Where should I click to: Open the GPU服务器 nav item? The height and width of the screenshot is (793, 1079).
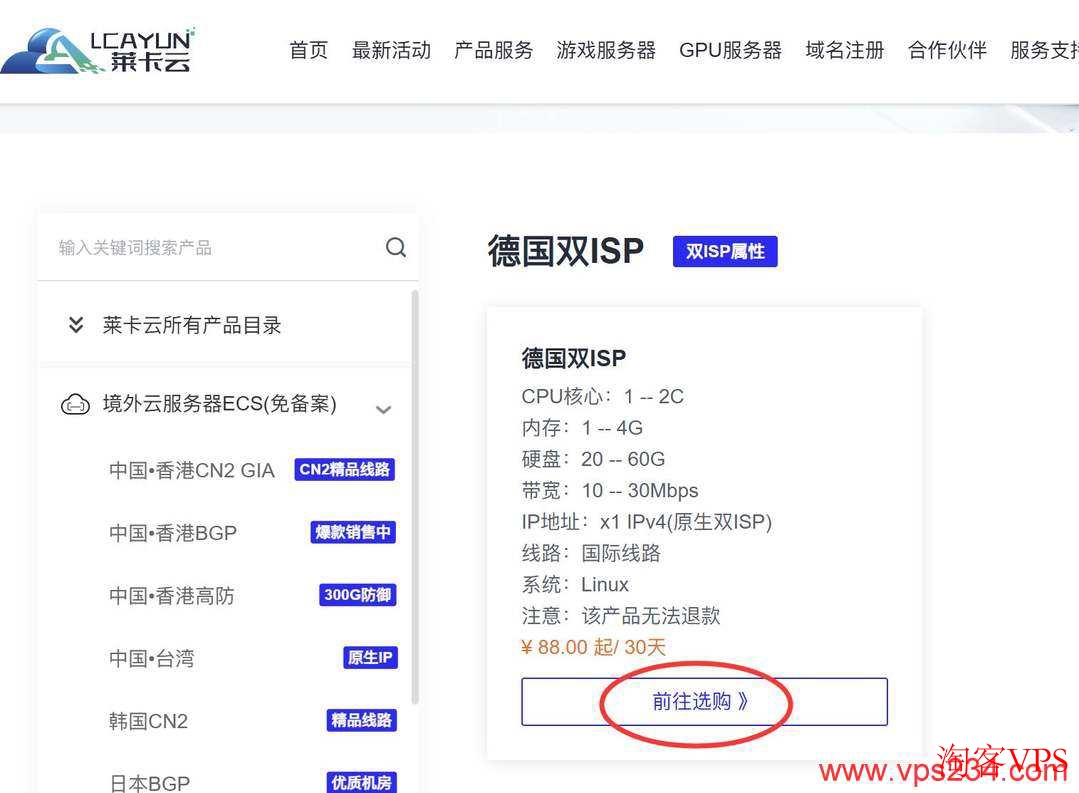(730, 50)
